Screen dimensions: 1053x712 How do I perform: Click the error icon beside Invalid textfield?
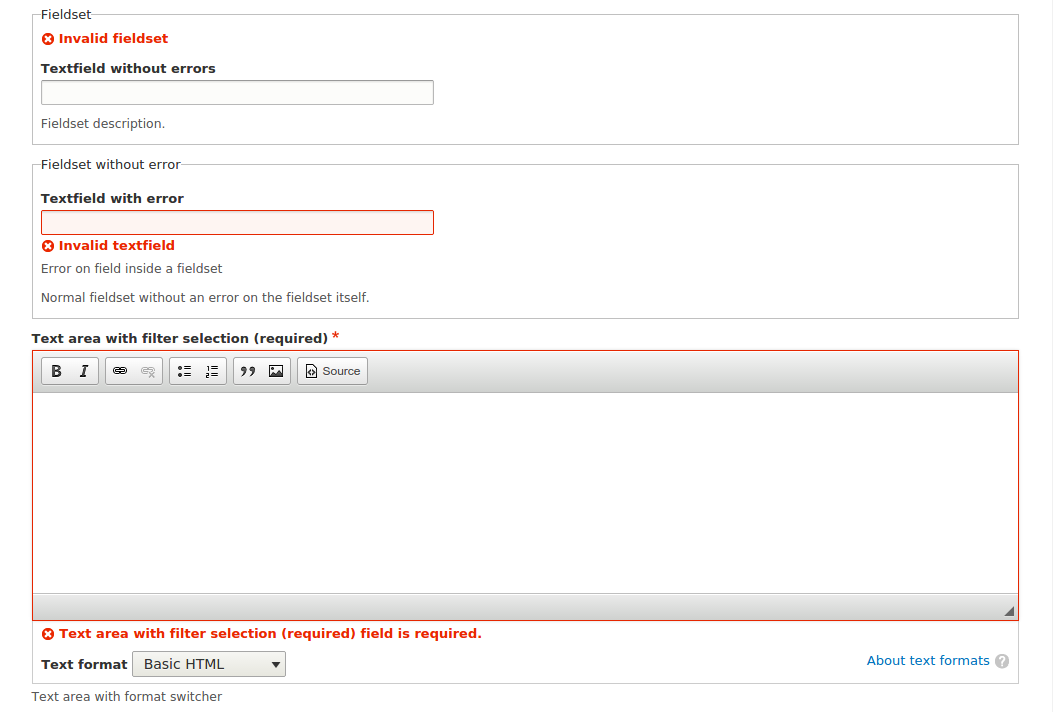click(47, 245)
